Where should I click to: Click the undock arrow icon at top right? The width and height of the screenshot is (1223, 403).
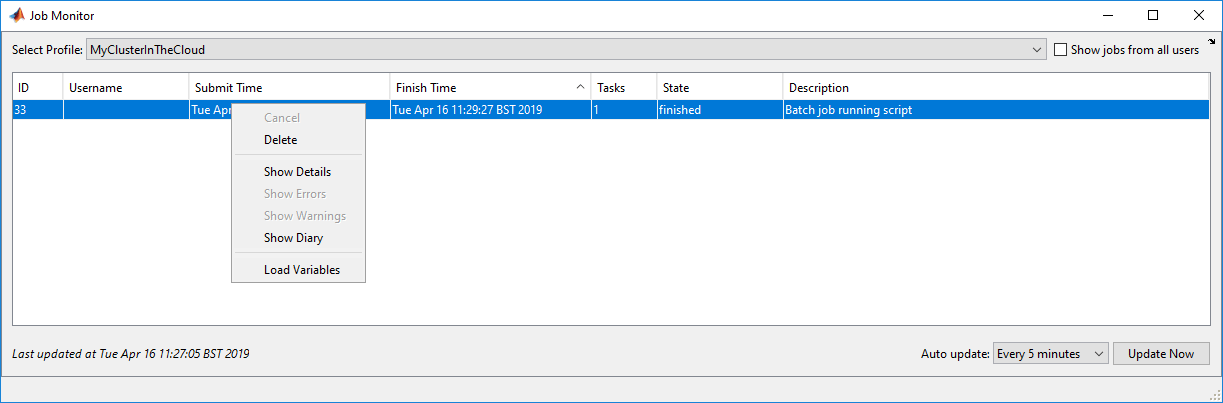[x=1212, y=41]
